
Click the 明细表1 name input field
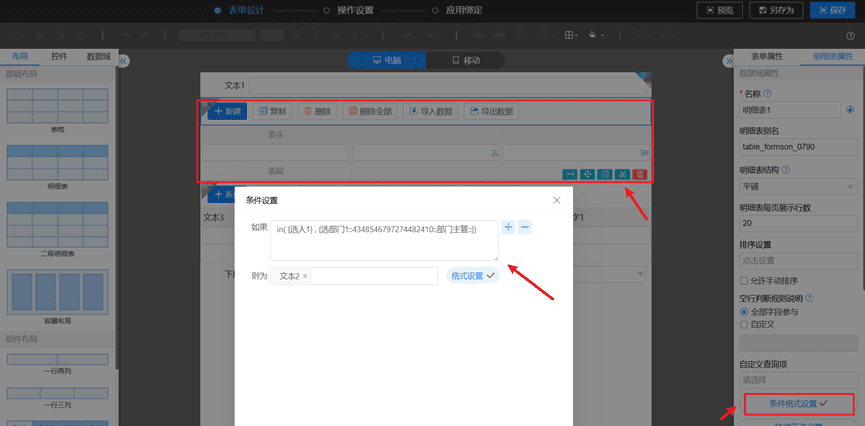pos(790,110)
